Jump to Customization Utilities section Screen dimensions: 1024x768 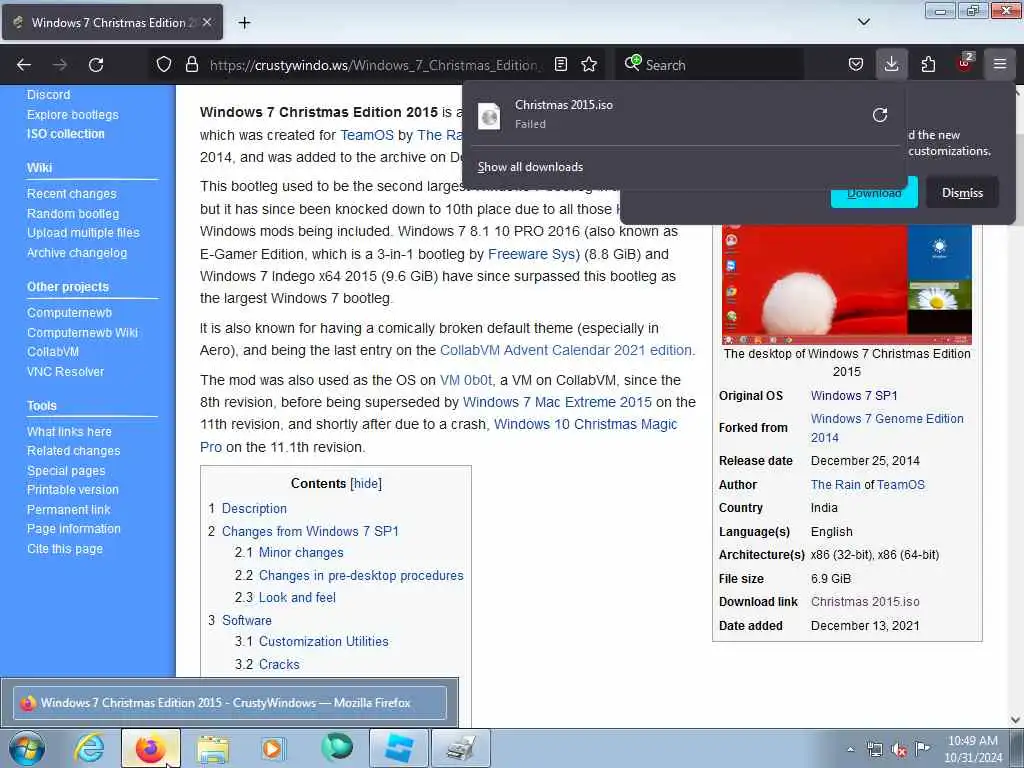pos(323,642)
